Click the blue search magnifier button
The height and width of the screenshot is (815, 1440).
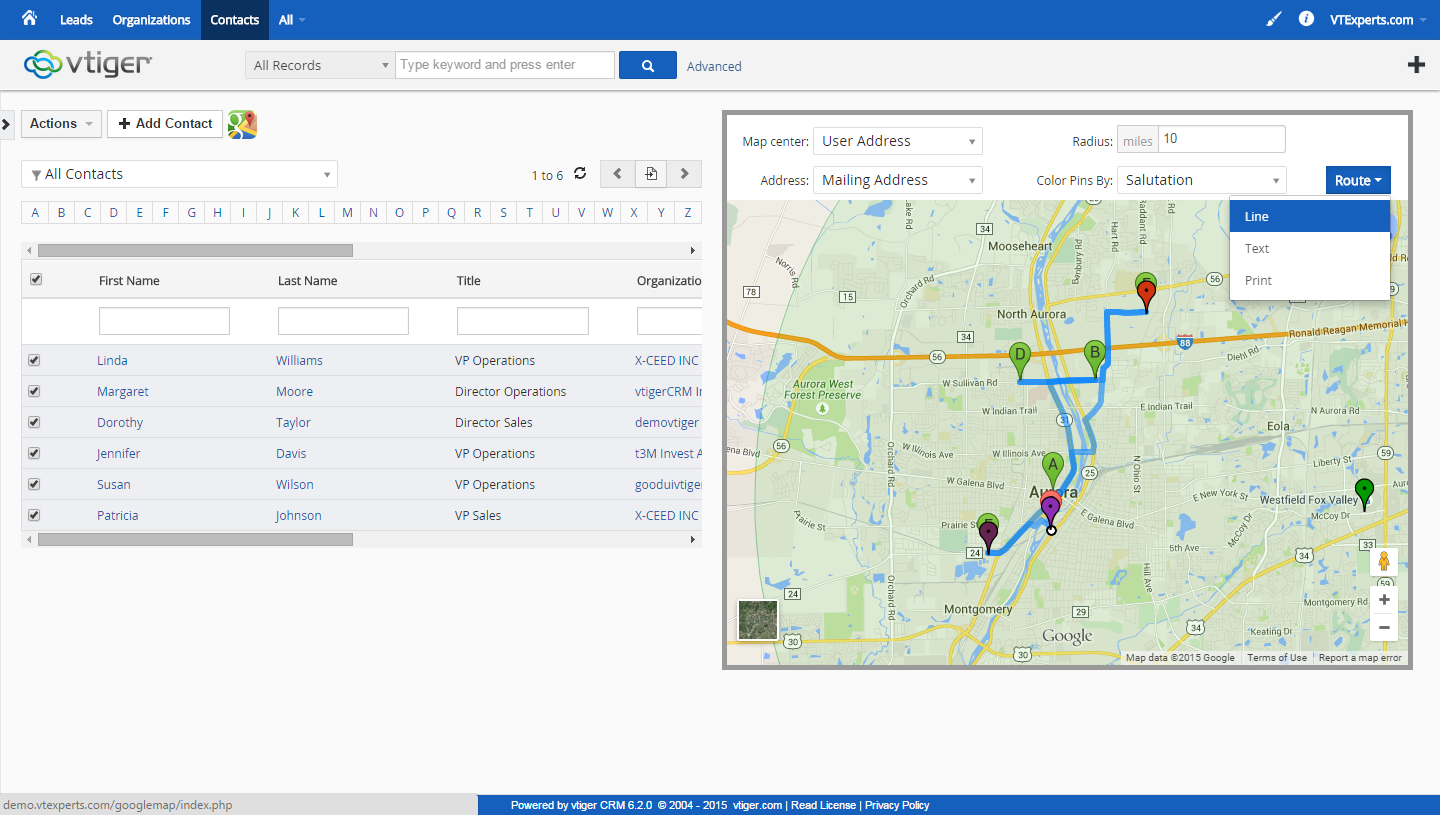click(648, 65)
